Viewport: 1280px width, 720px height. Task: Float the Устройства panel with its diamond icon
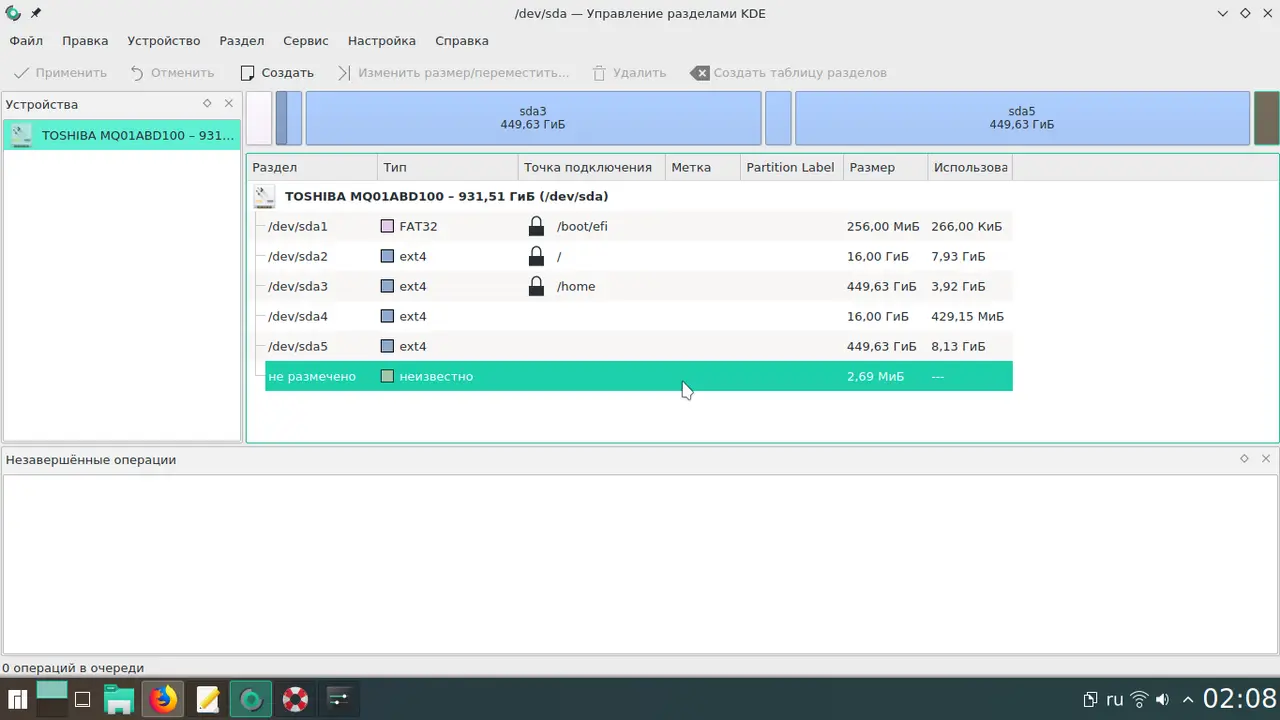point(207,104)
